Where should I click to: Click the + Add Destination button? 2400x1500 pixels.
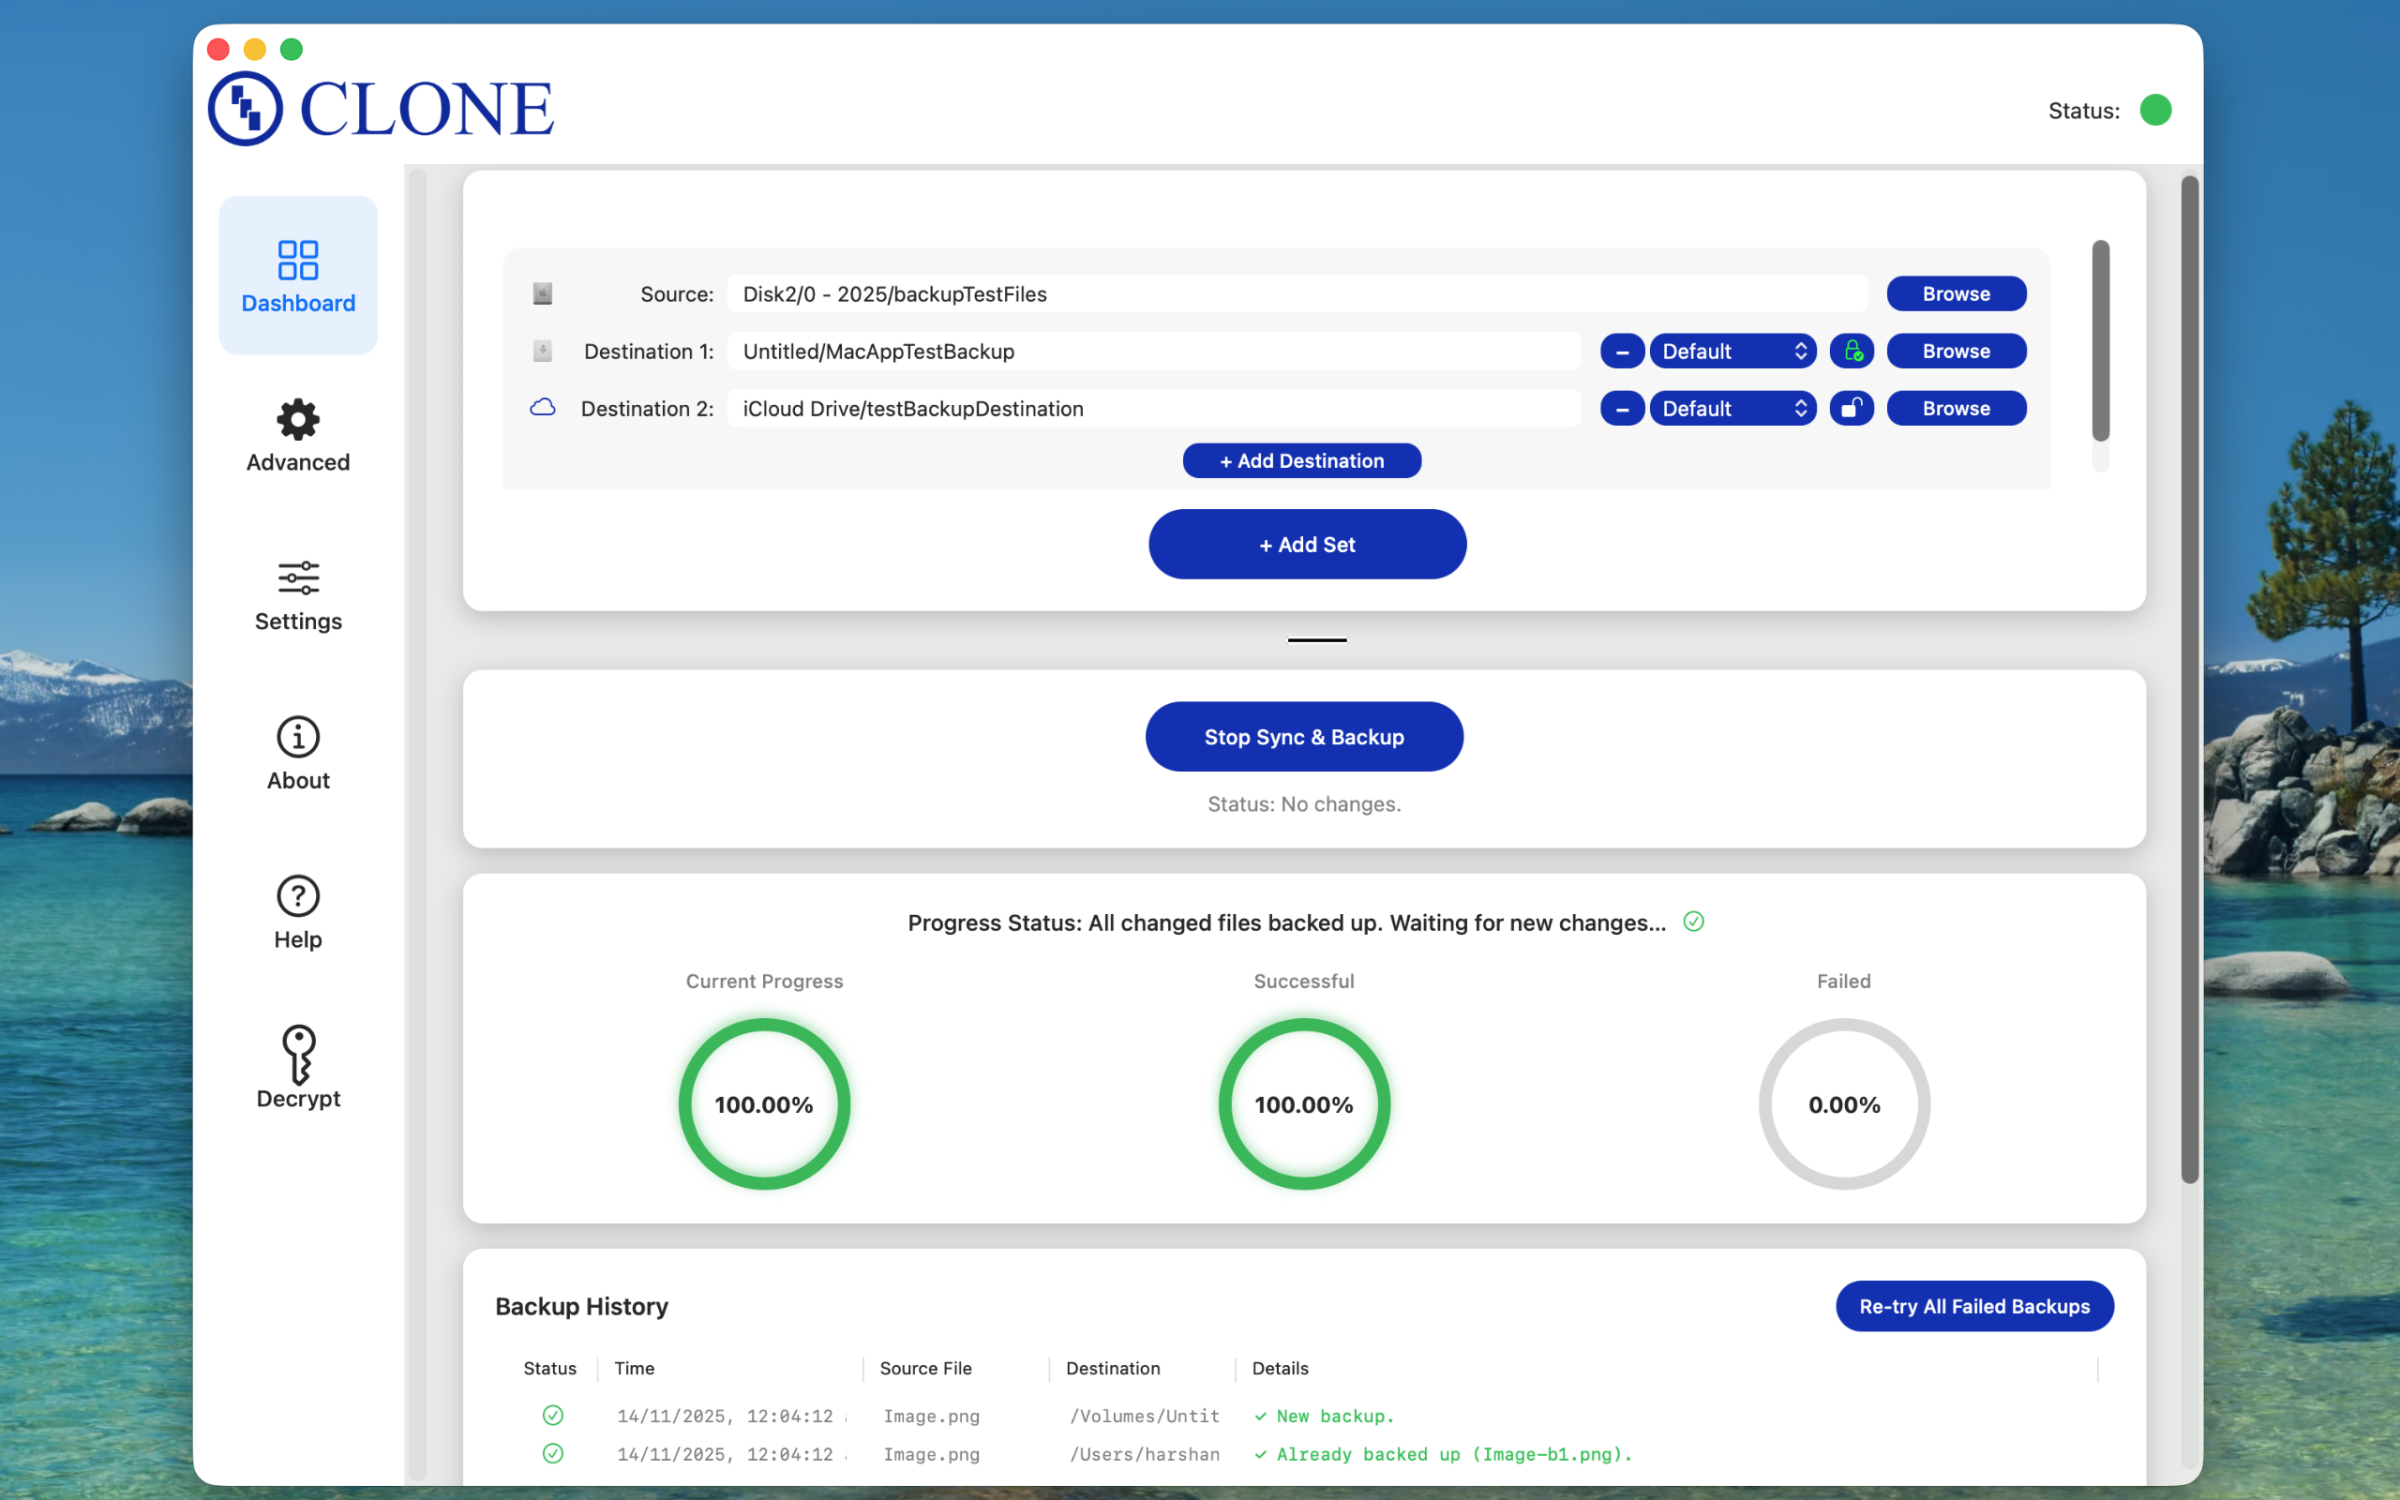pyautogui.click(x=1302, y=461)
